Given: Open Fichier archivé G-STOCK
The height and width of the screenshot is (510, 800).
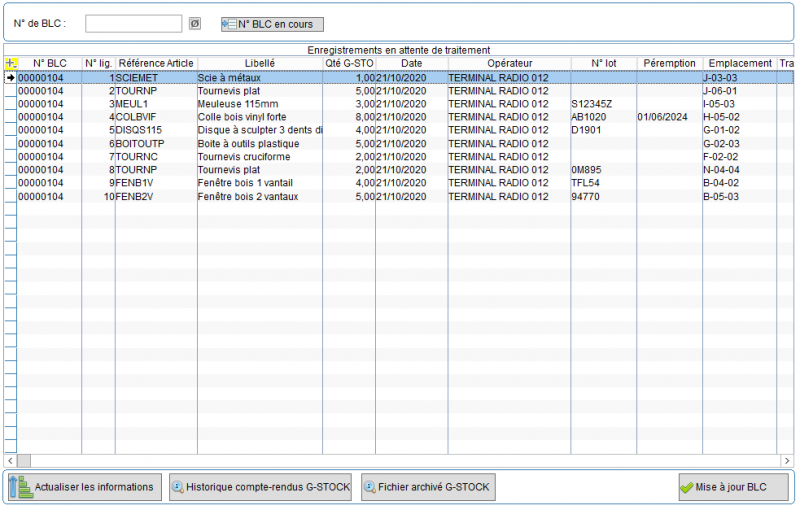Looking at the screenshot, I should pos(427,487).
